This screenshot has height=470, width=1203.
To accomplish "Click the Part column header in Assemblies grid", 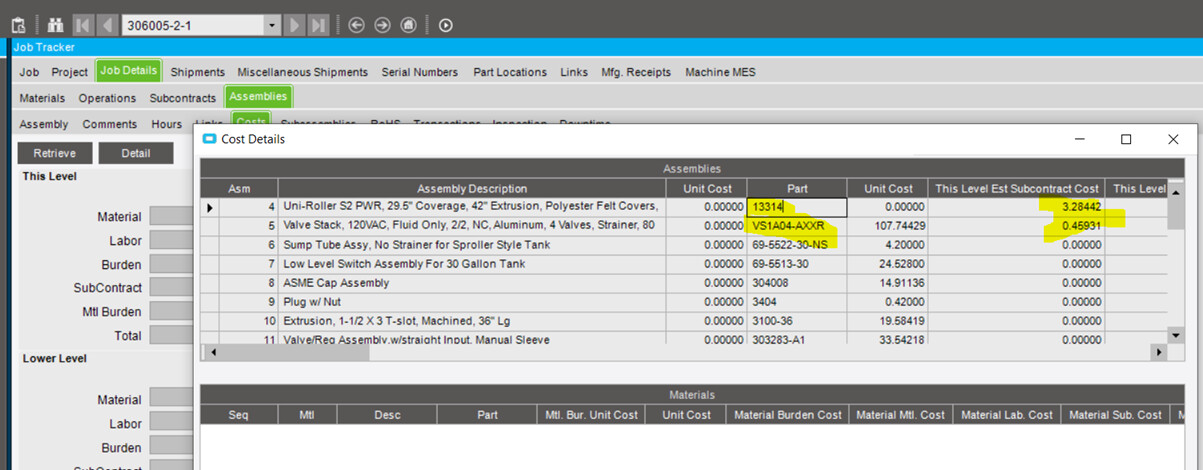I will point(797,188).
